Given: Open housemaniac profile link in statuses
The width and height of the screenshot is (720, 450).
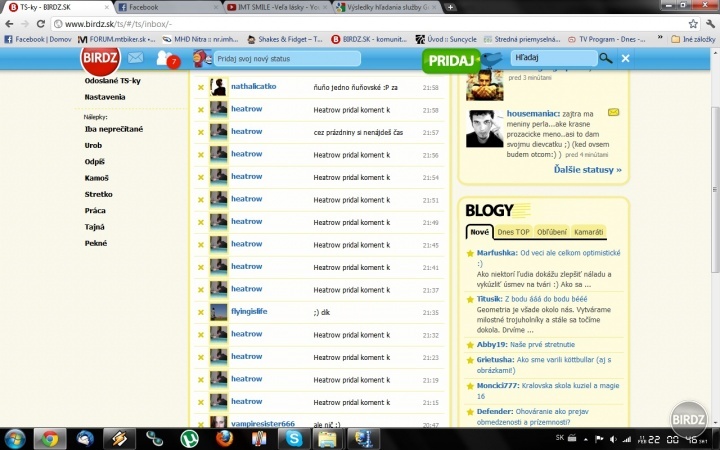Looking at the screenshot, I should pyautogui.click(x=533, y=113).
